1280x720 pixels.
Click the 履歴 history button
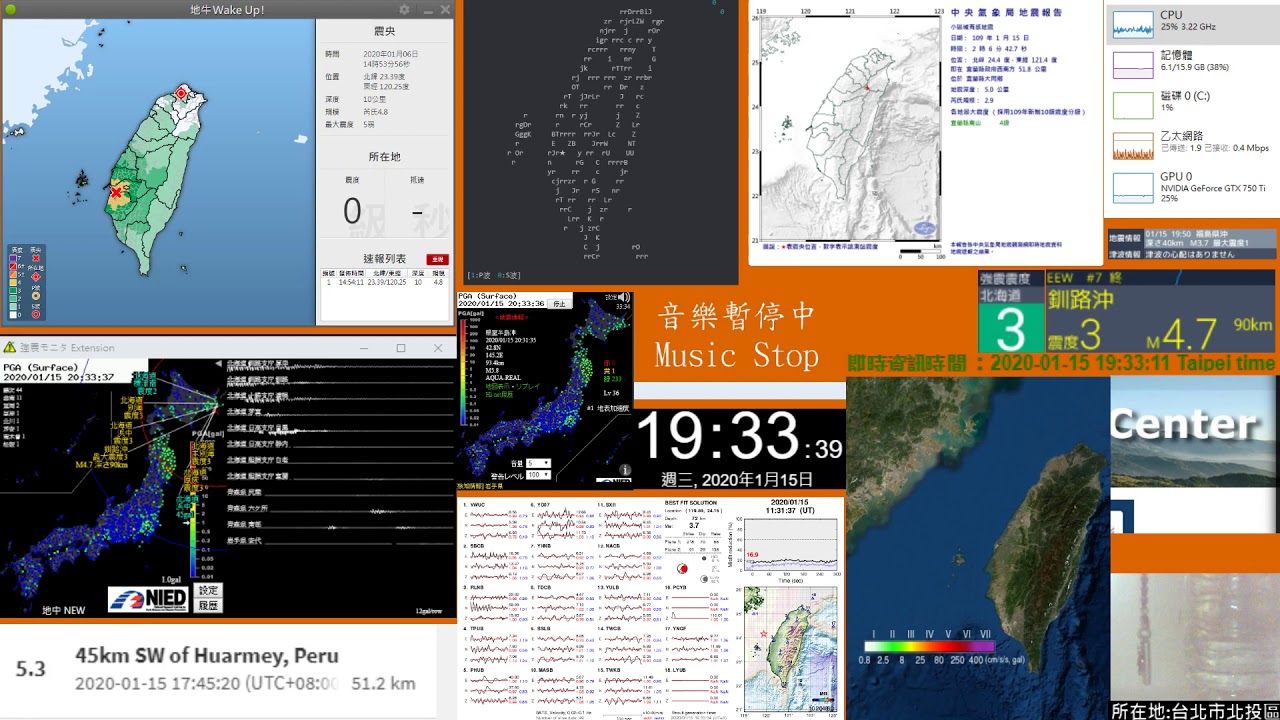pyautogui.click(x=208, y=605)
